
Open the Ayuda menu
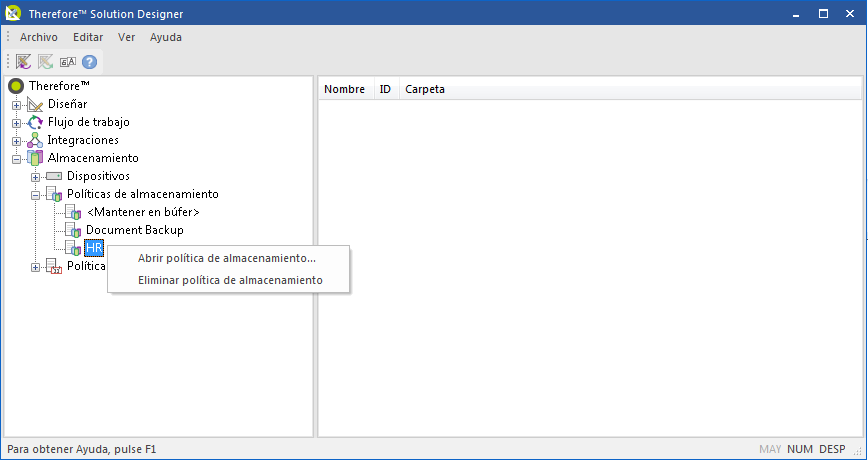(166, 37)
